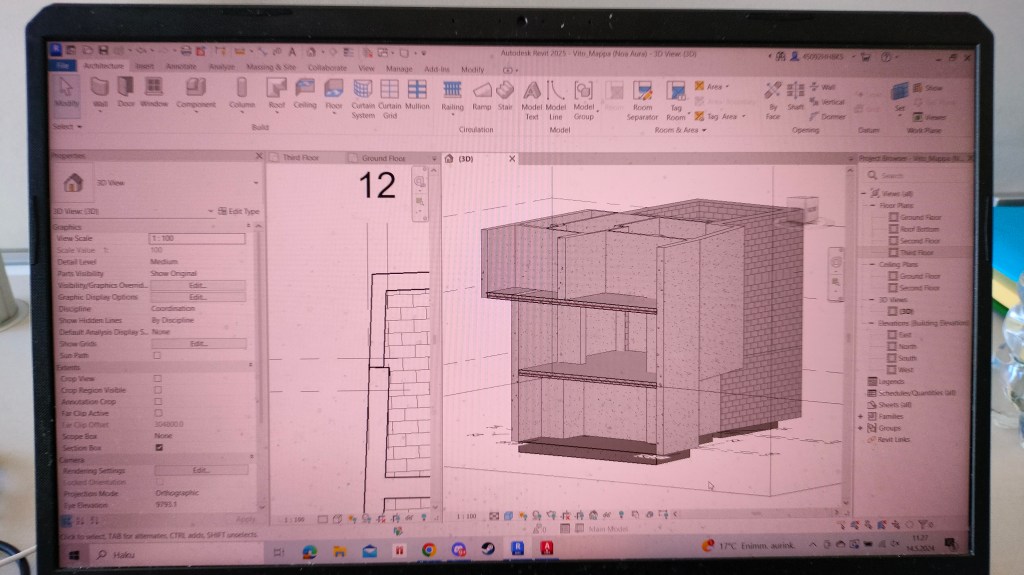1024x575 pixels.
Task: Toggle the Sun Path checkbox
Action: (157, 355)
